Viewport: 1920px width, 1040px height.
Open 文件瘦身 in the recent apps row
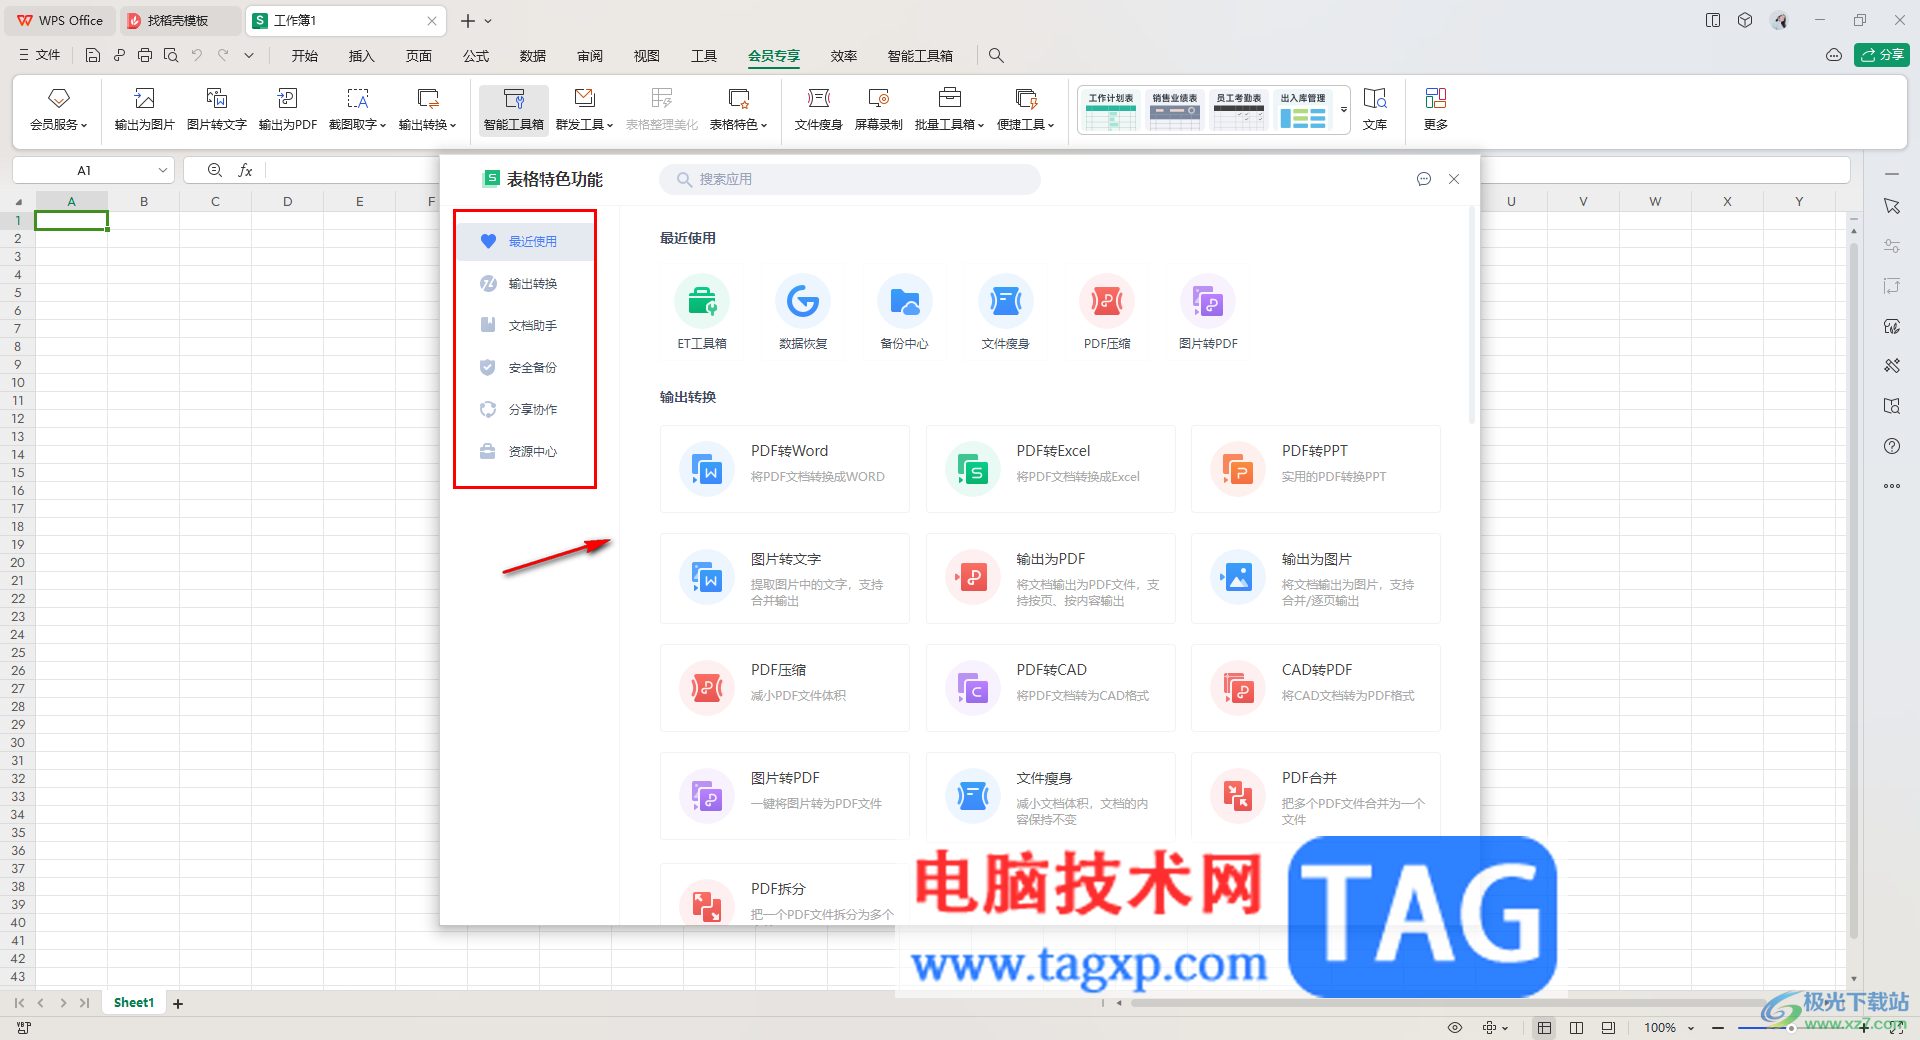(1005, 312)
